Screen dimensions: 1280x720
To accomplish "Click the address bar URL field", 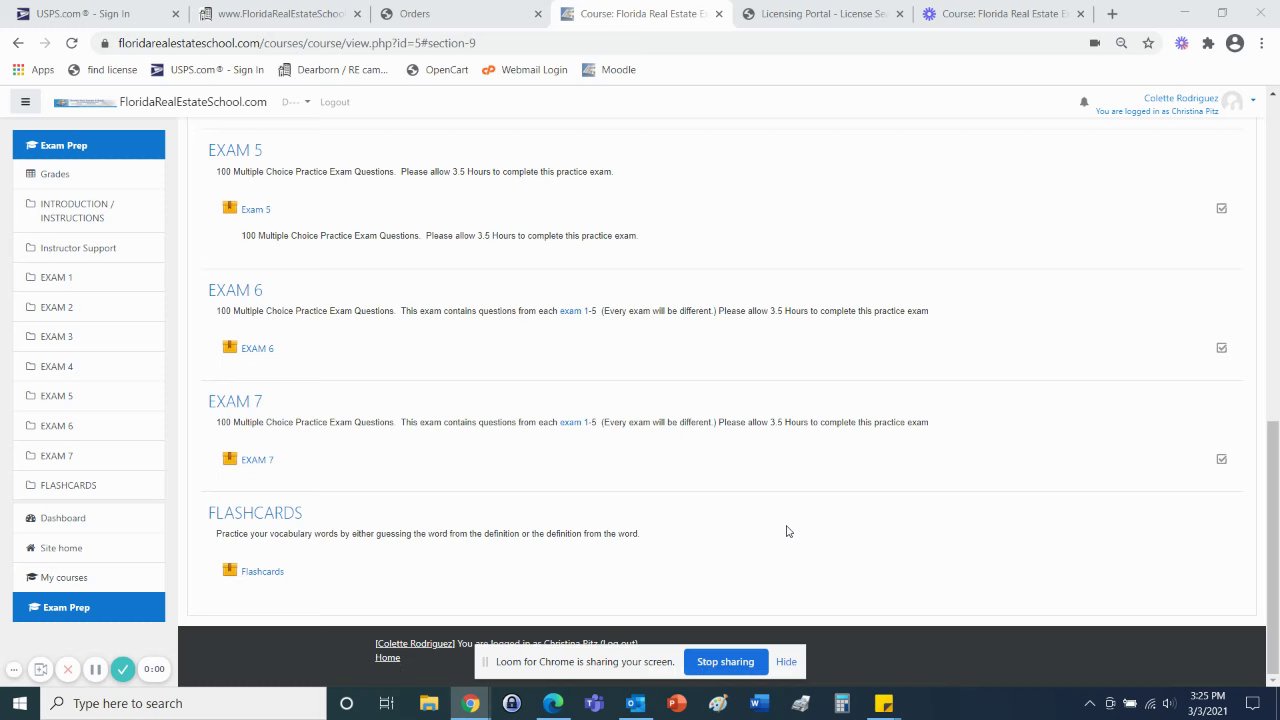I will point(590,43).
